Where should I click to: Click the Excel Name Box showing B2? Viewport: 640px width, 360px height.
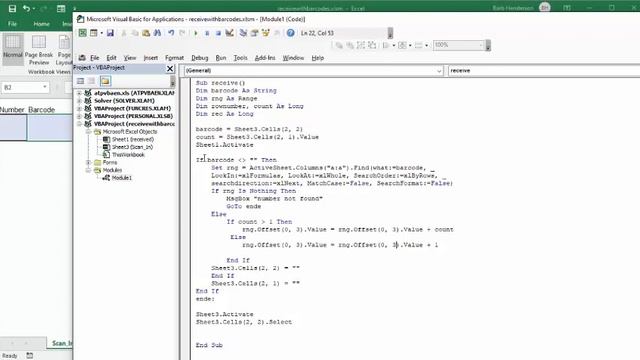pyautogui.click(x=22, y=87)
